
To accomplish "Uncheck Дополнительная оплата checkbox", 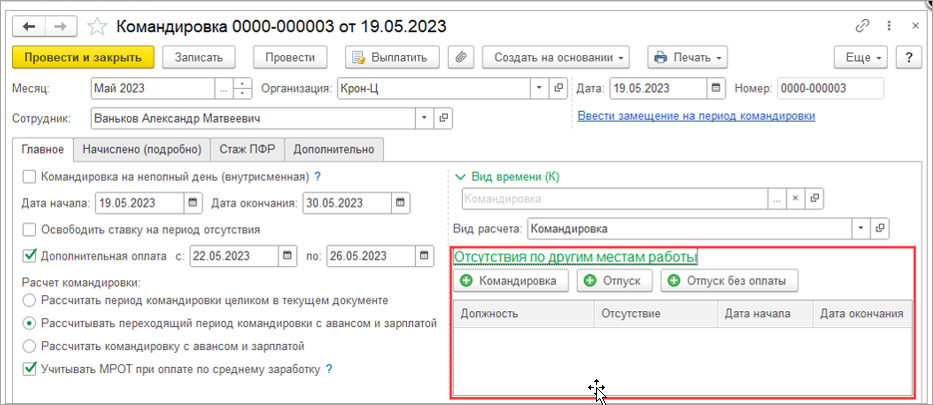I will pyautogui.click(x=28, y=256).
